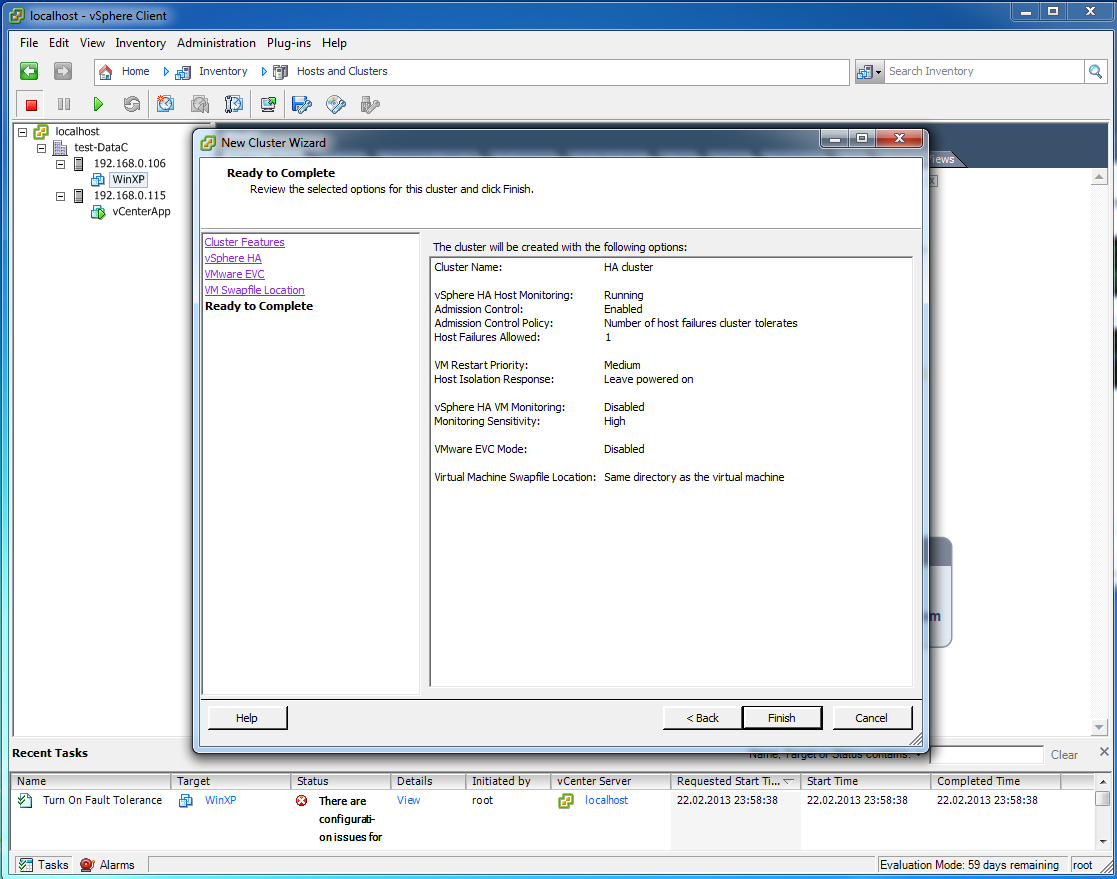Take a snapshot of the virtual machine

click(x=165, y=105)
